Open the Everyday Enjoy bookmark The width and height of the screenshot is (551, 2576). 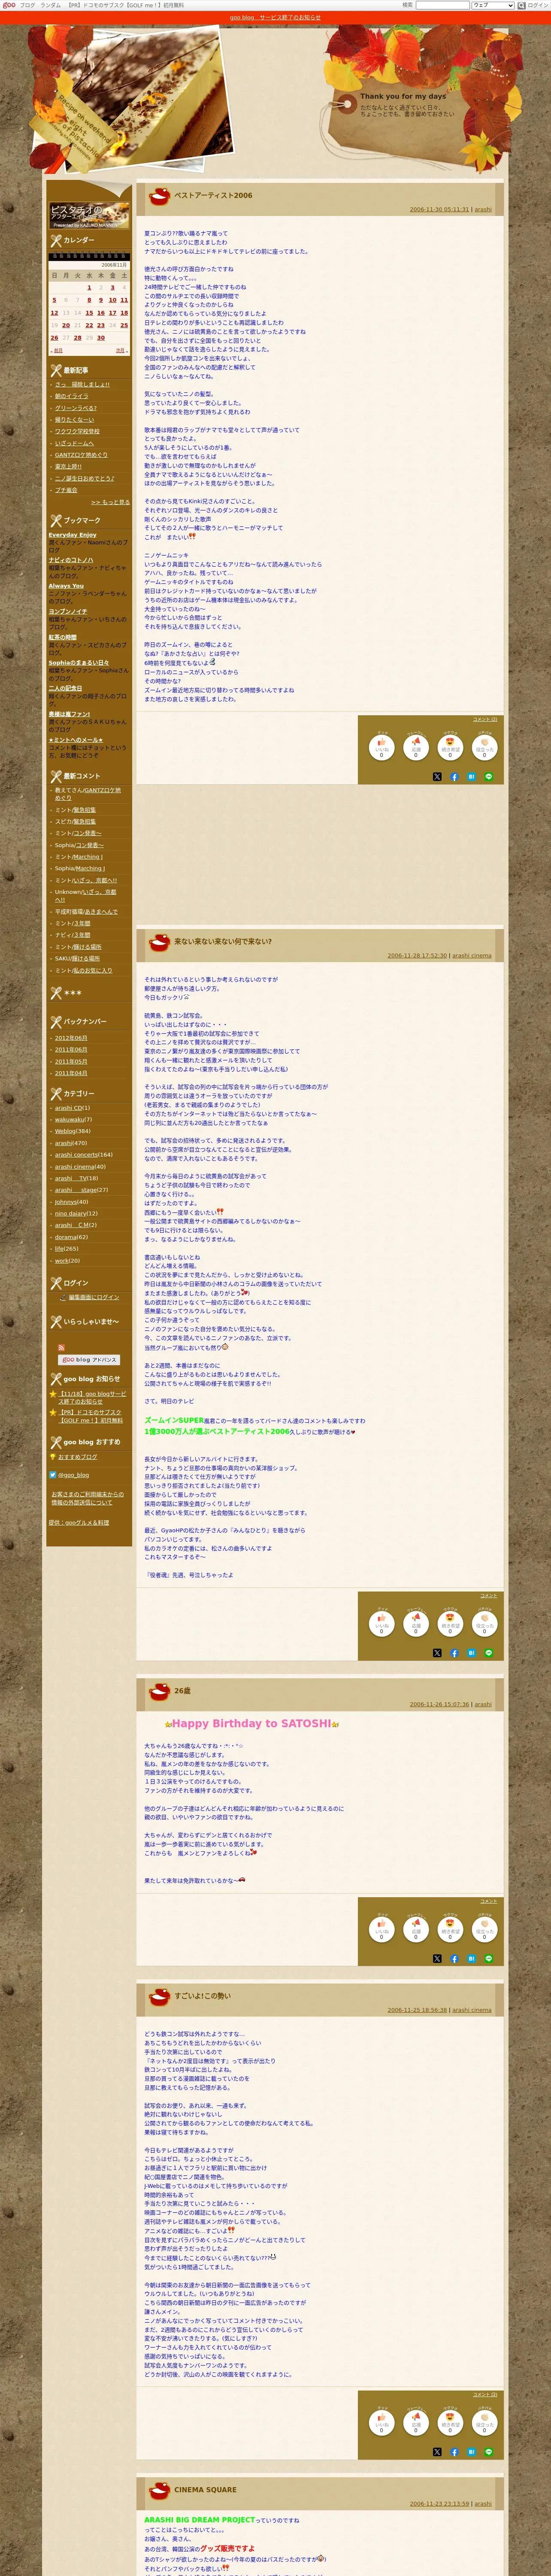(73, 535)
